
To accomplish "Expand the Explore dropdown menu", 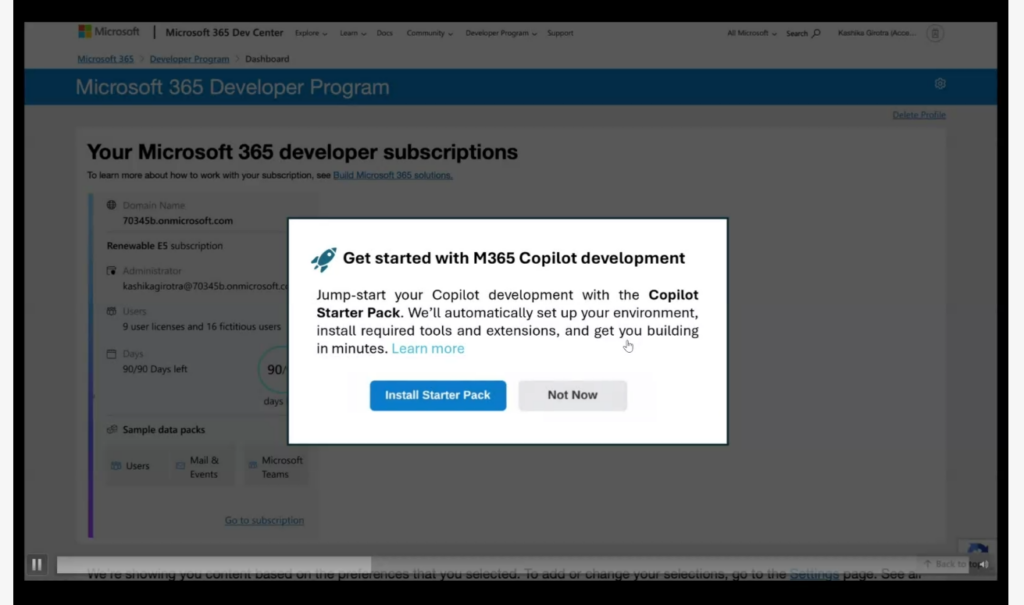I will point(311,33).
